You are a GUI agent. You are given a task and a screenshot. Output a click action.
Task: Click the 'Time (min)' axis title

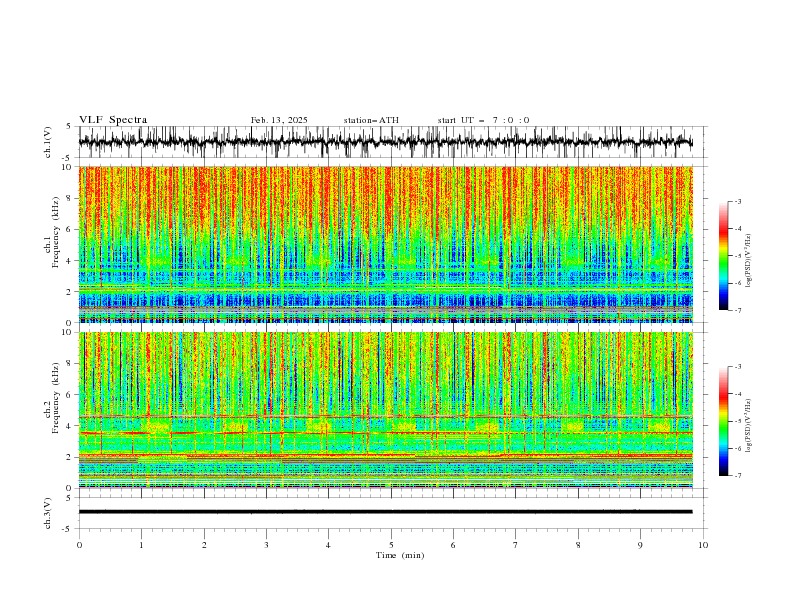tap(400, 555)
